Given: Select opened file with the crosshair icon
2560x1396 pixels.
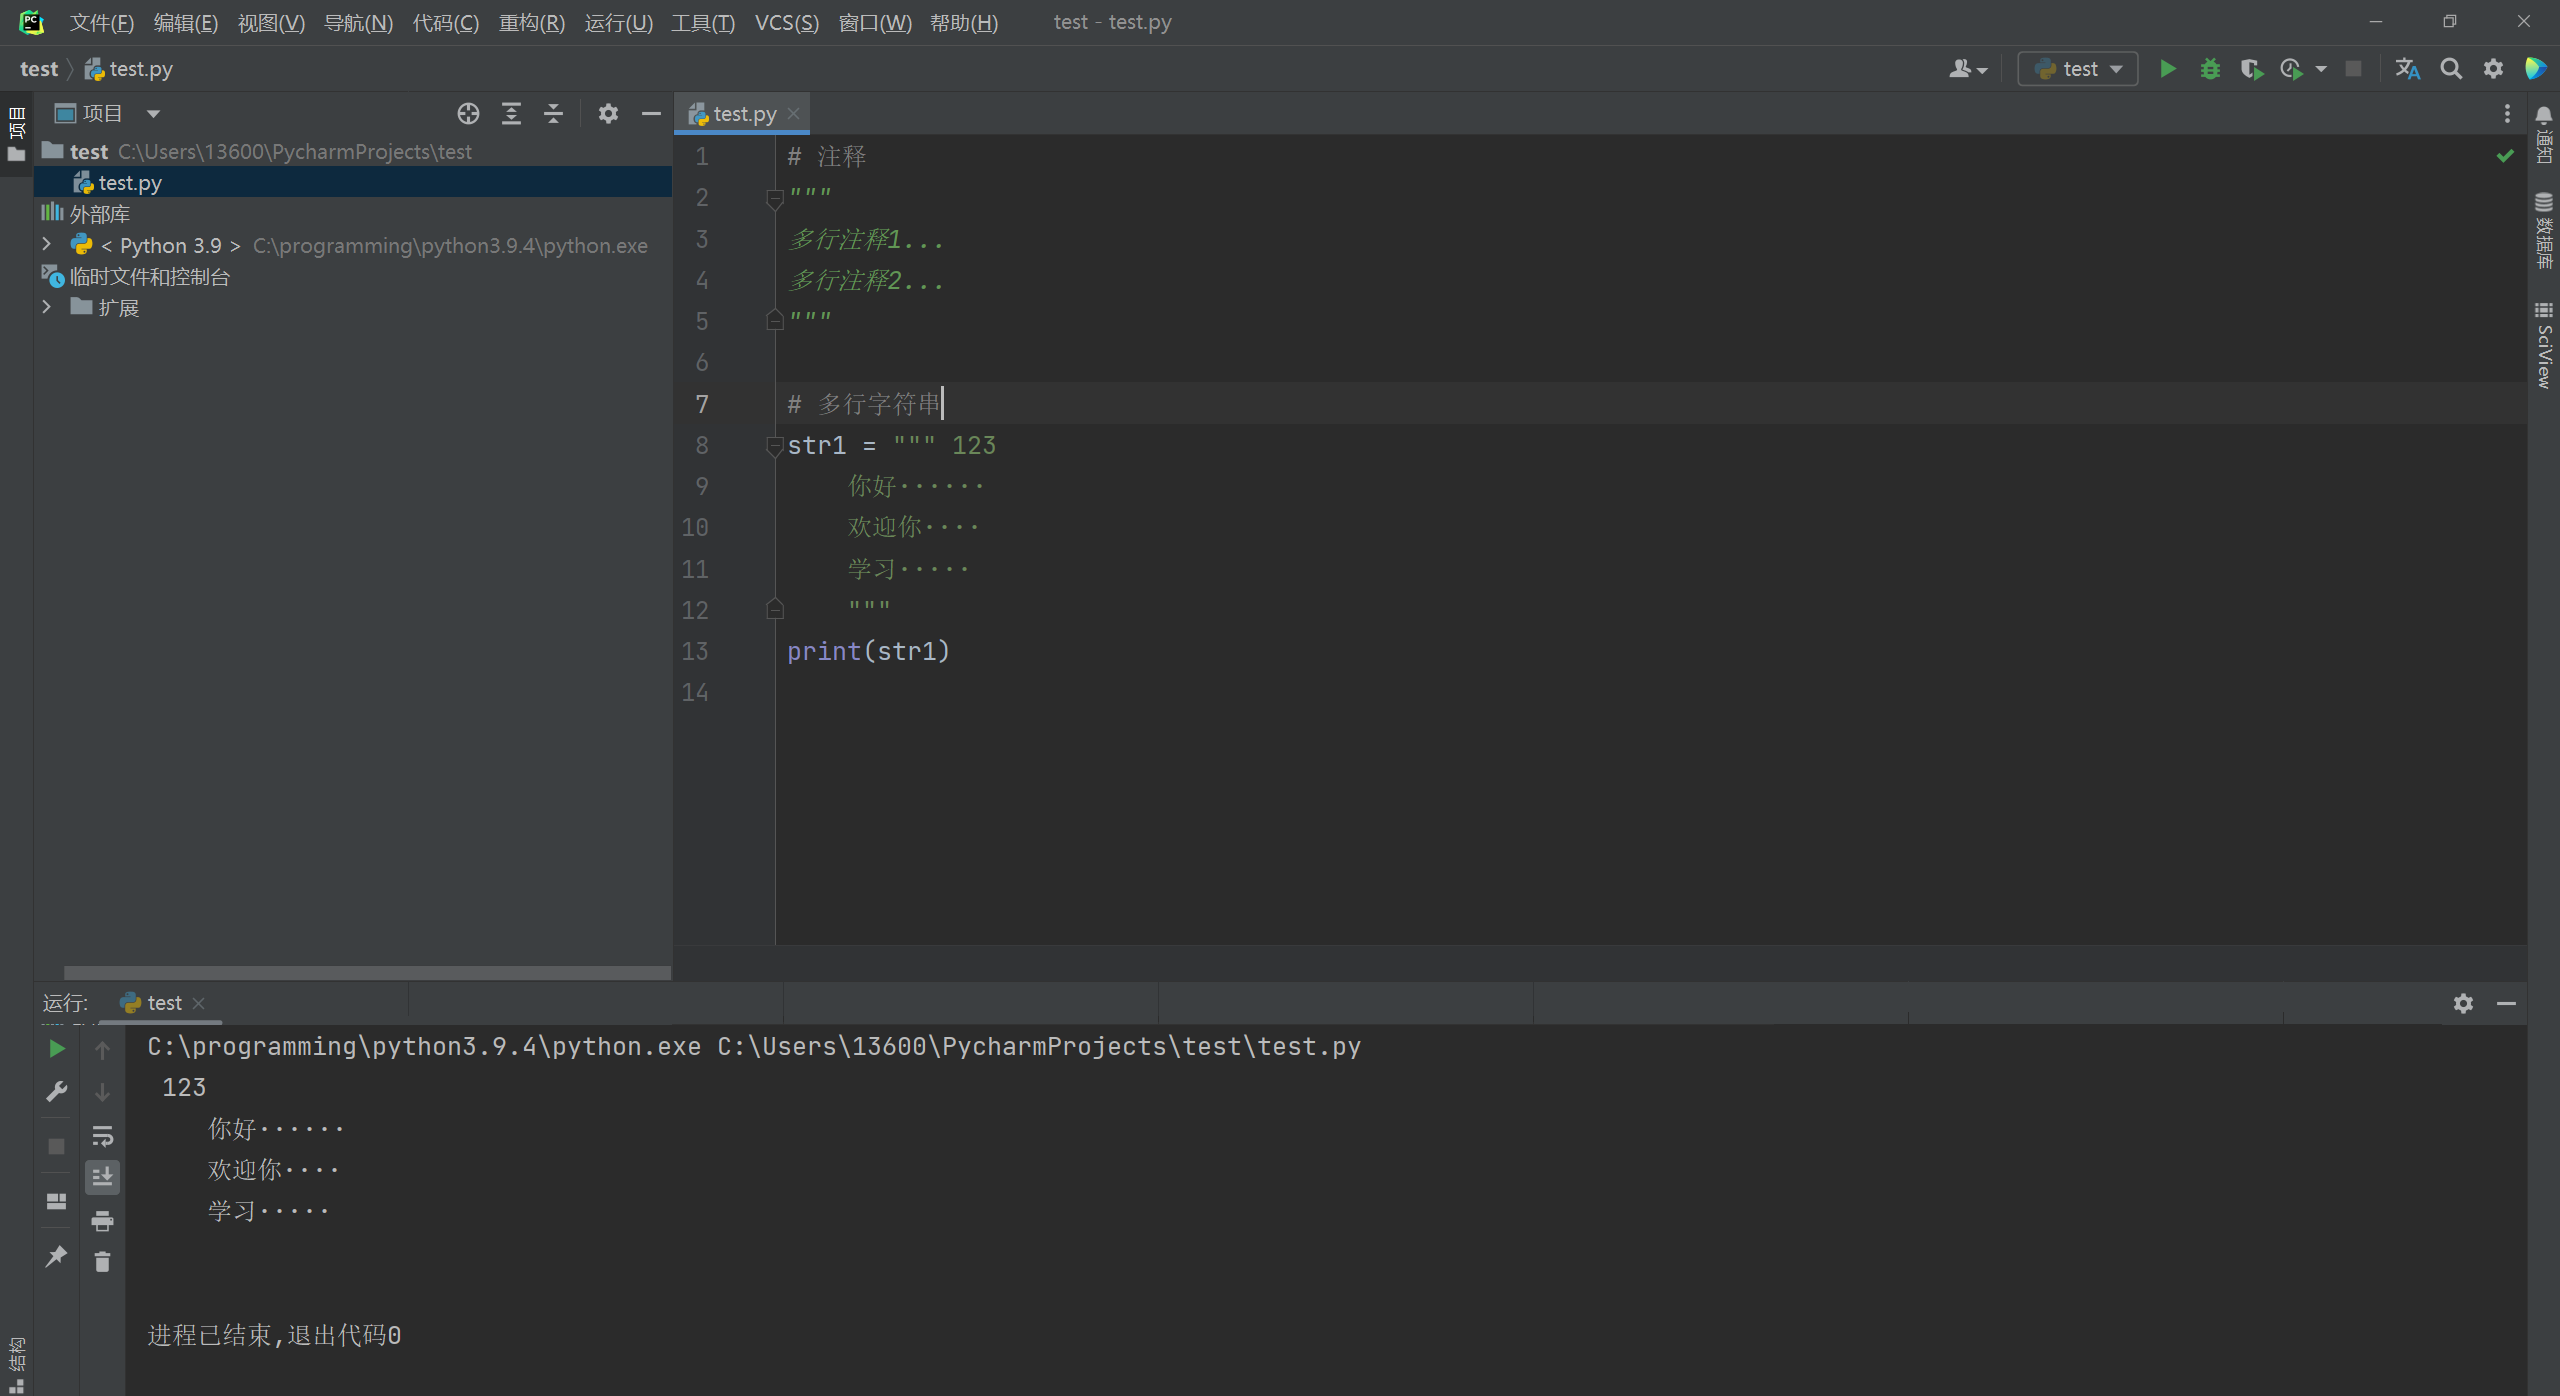Looking at the screenshot, I should pyautogui.click(x=468, y=114).
